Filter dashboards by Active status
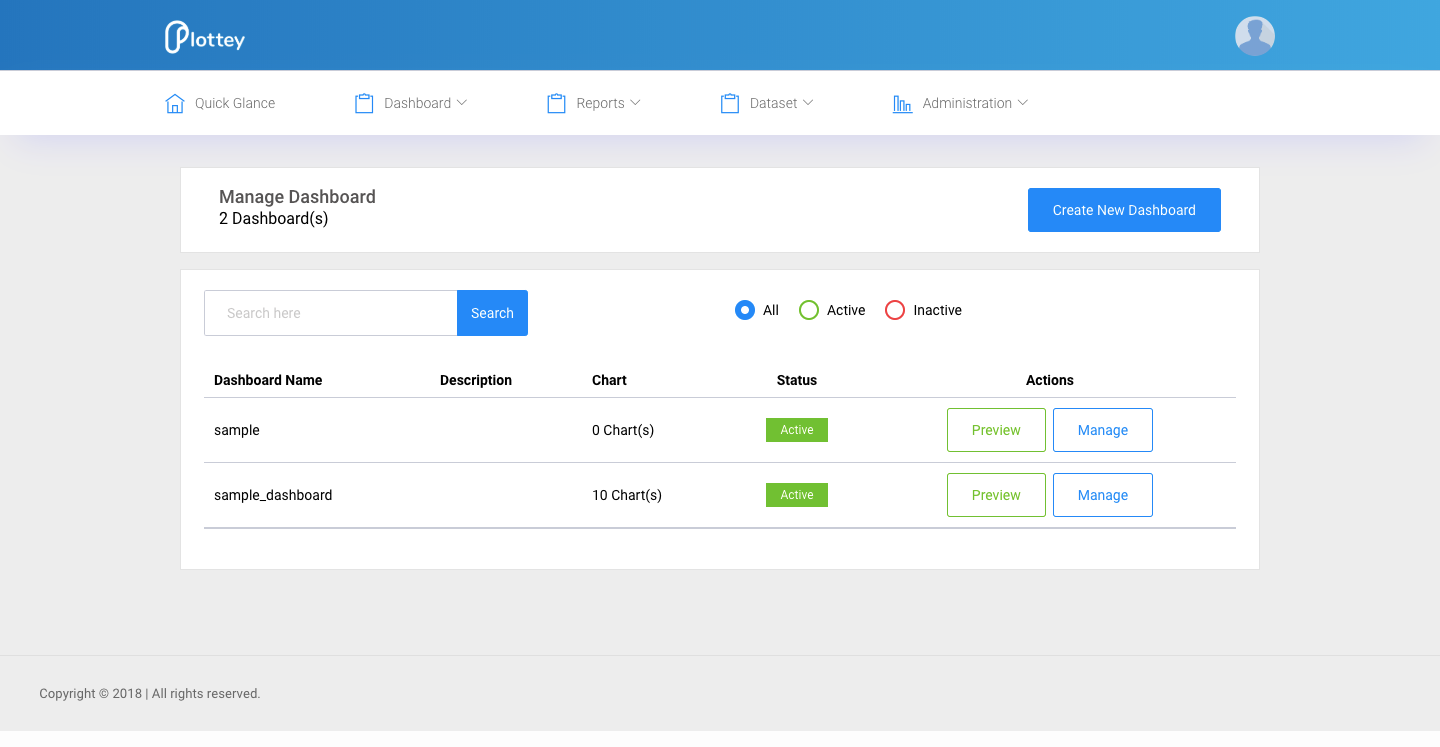The image size is (1440, 747). pos(808,310)
